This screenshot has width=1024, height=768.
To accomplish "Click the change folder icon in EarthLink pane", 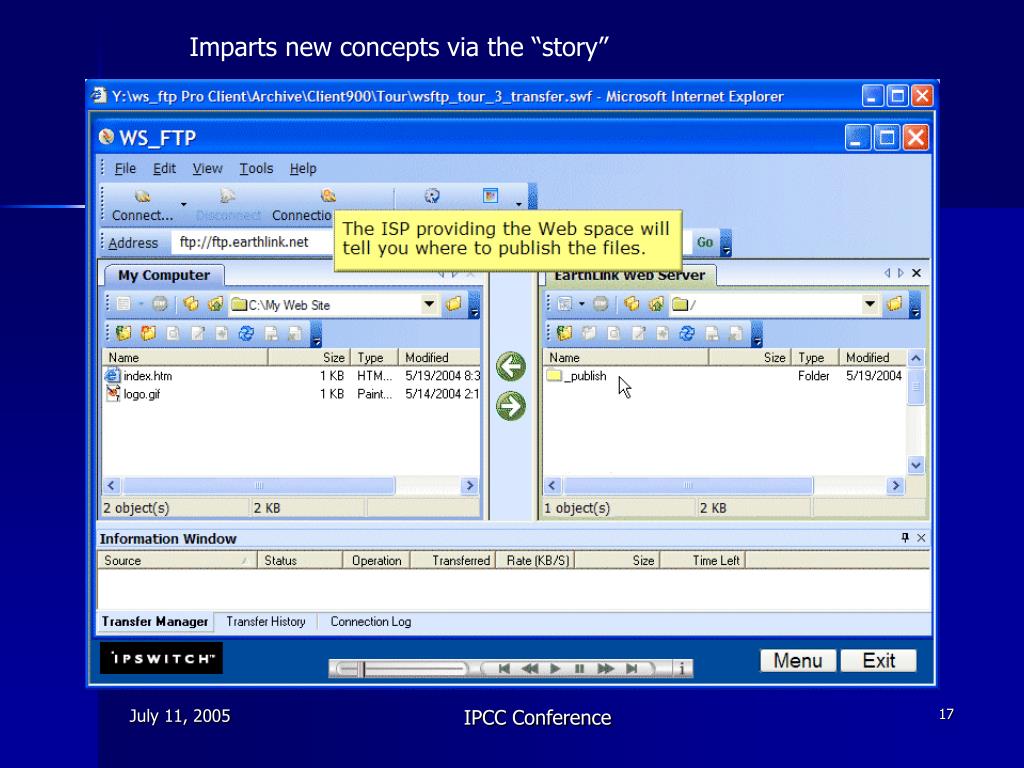I will pos(632,304).
